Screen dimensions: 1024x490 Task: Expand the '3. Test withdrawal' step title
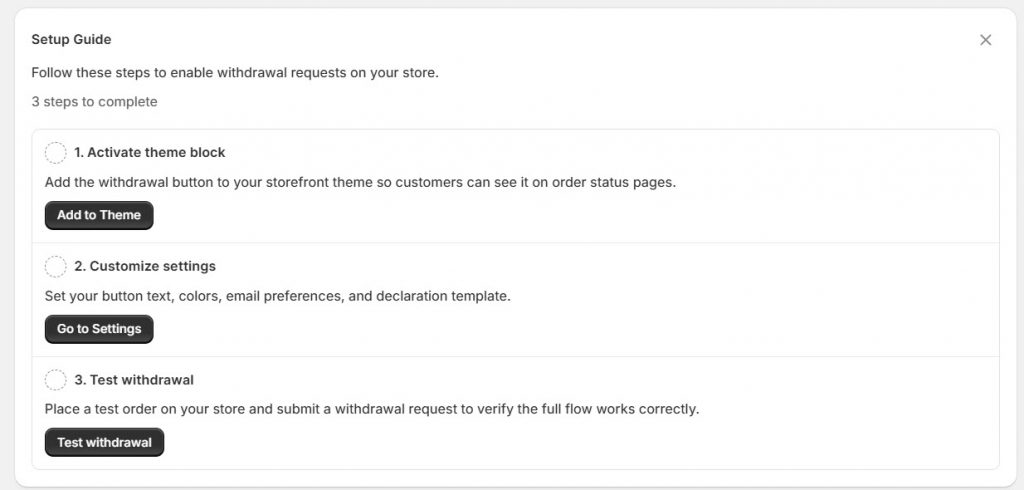[133, 380]
